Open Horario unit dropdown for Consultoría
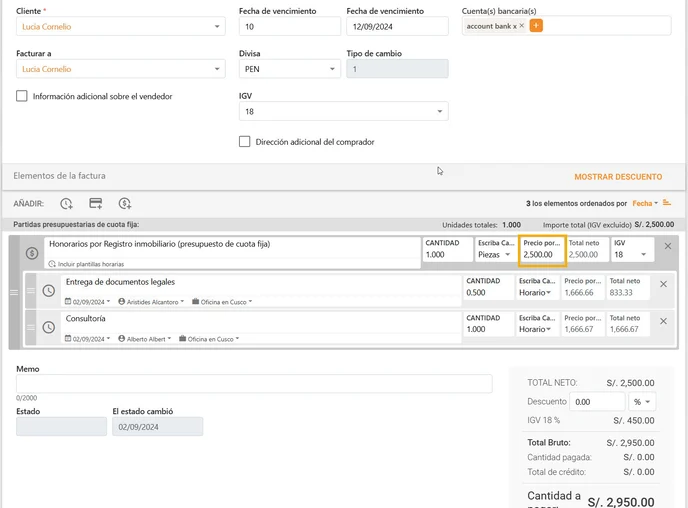688x508 pixels. (535, 329)
